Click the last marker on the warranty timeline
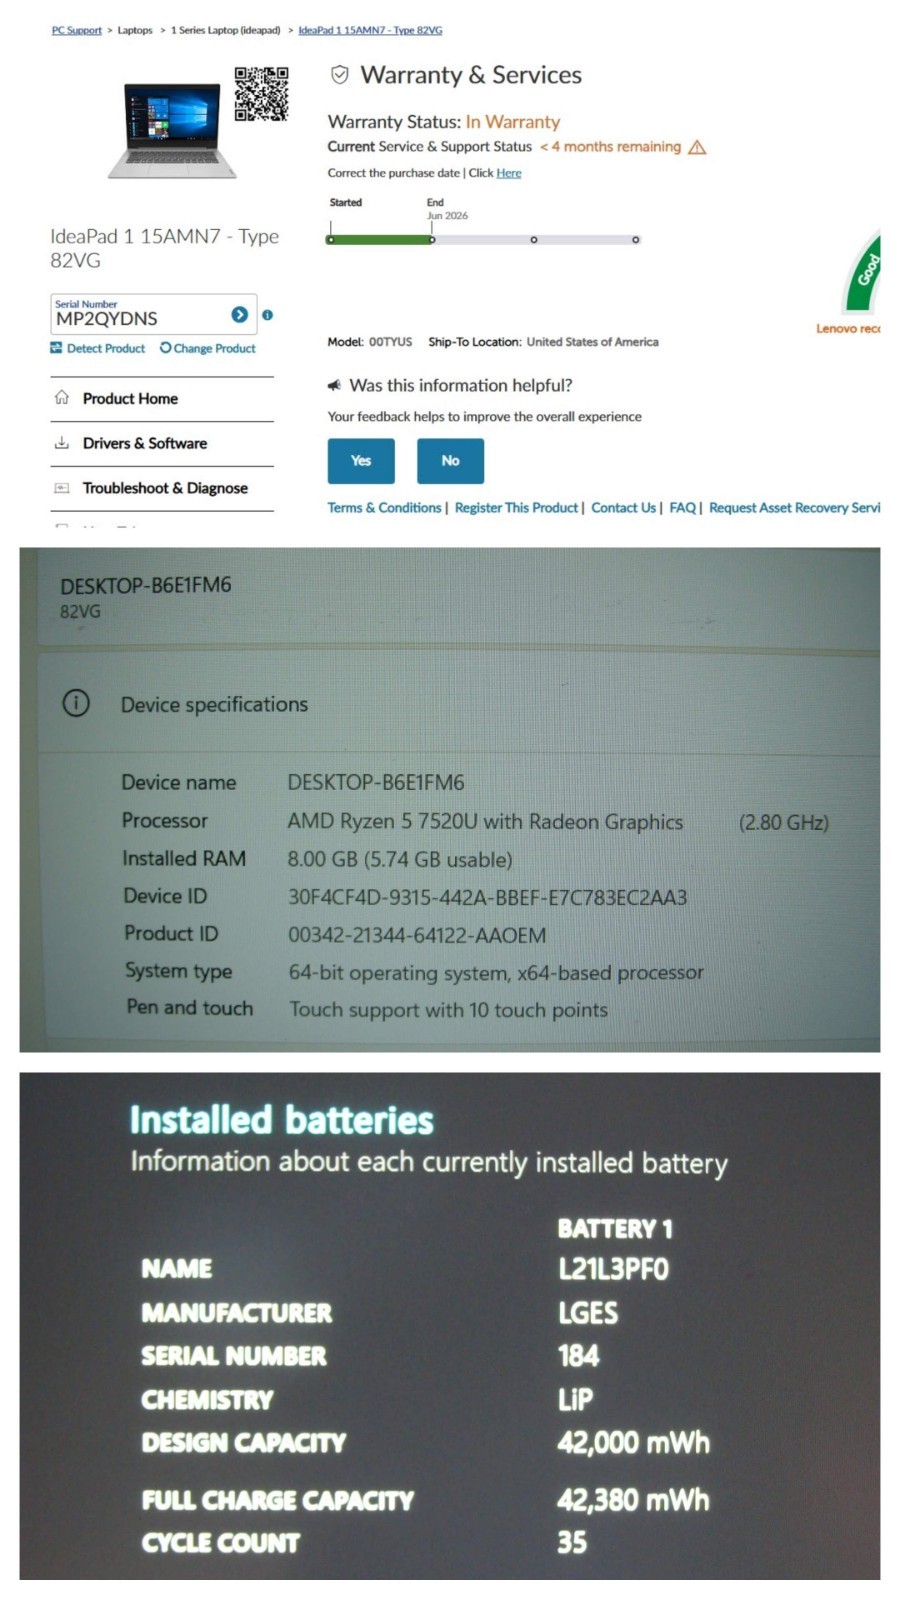The width and height of the screenshot is (900, 1600). point(635,240)
